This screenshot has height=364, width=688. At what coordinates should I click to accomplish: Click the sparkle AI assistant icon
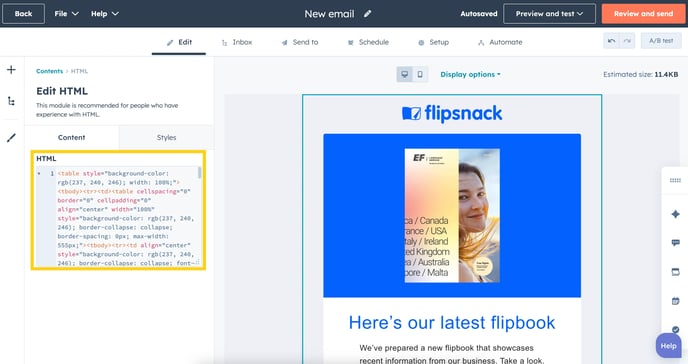point(675,214)
